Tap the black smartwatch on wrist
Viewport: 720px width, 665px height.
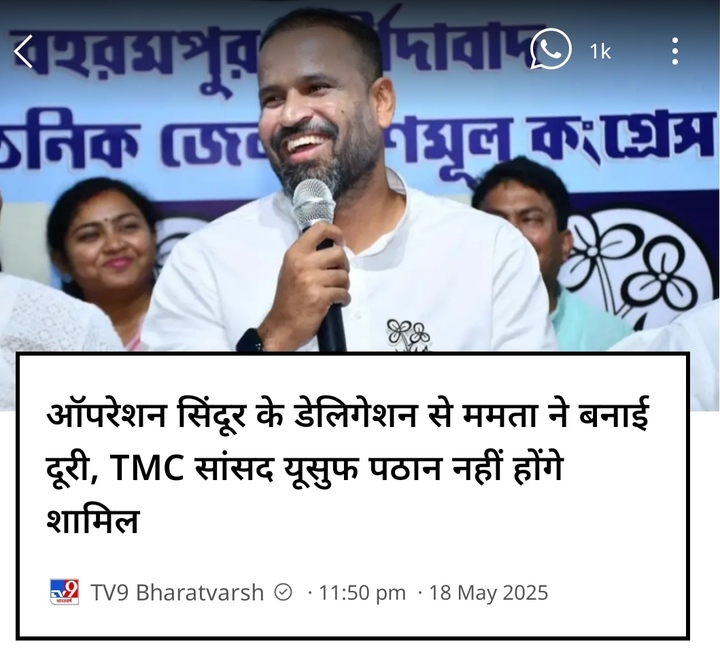pyautogui.click(x=250, y=341)
